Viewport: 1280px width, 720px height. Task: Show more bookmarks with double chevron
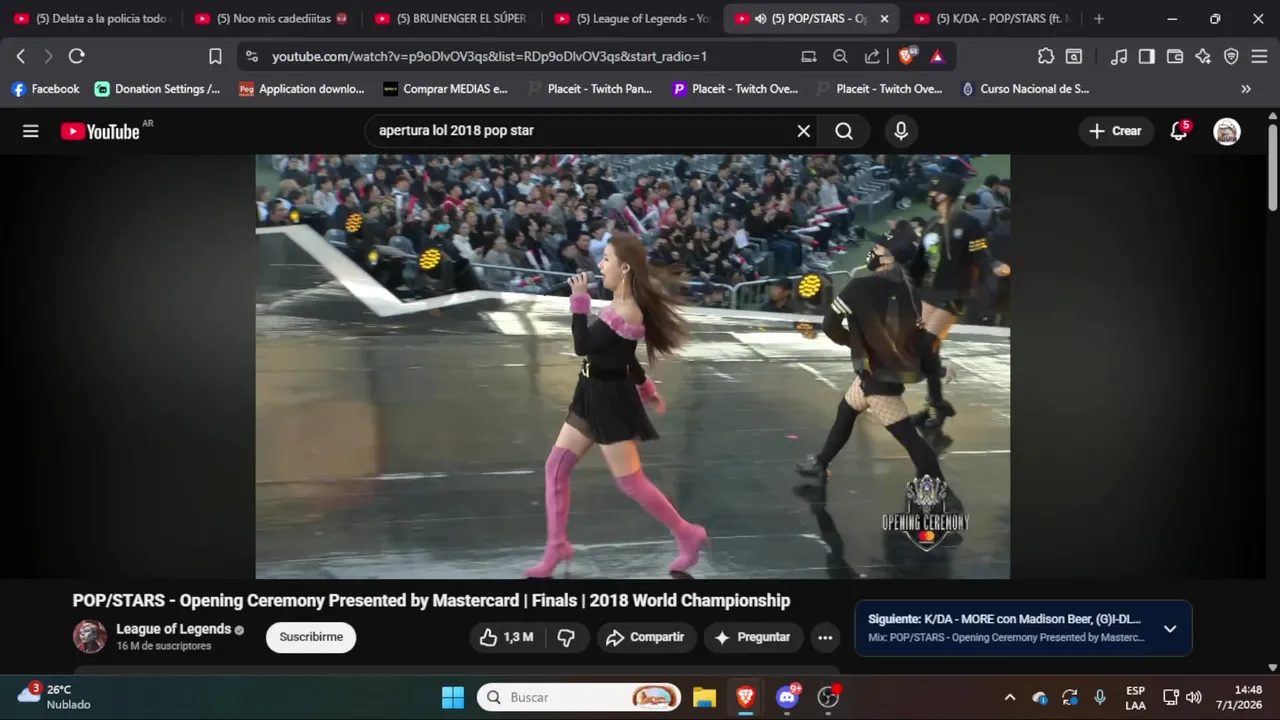click(x=1245, y=89)
